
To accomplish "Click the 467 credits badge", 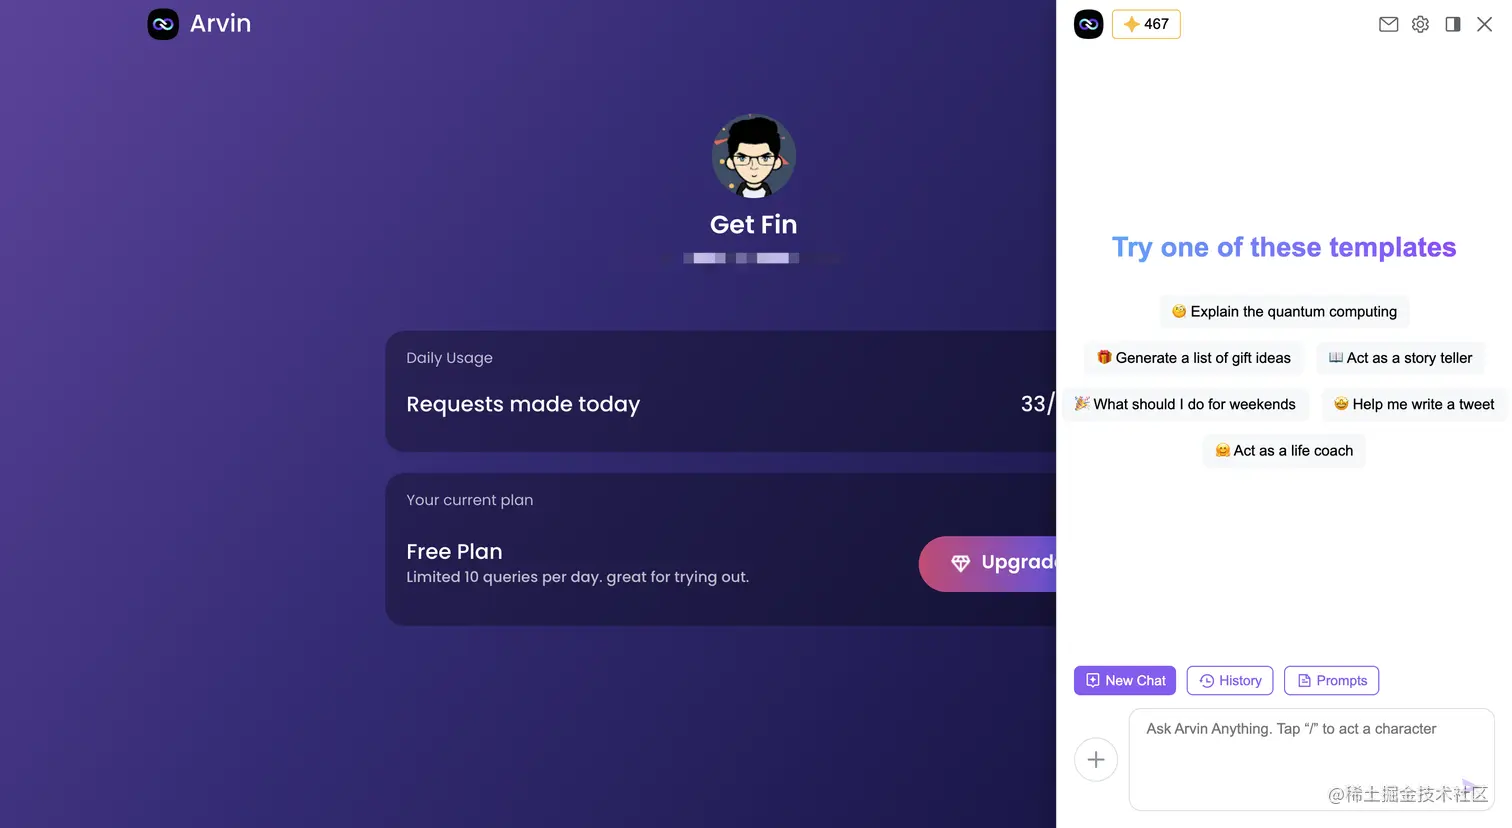I will click(1146, 24).
